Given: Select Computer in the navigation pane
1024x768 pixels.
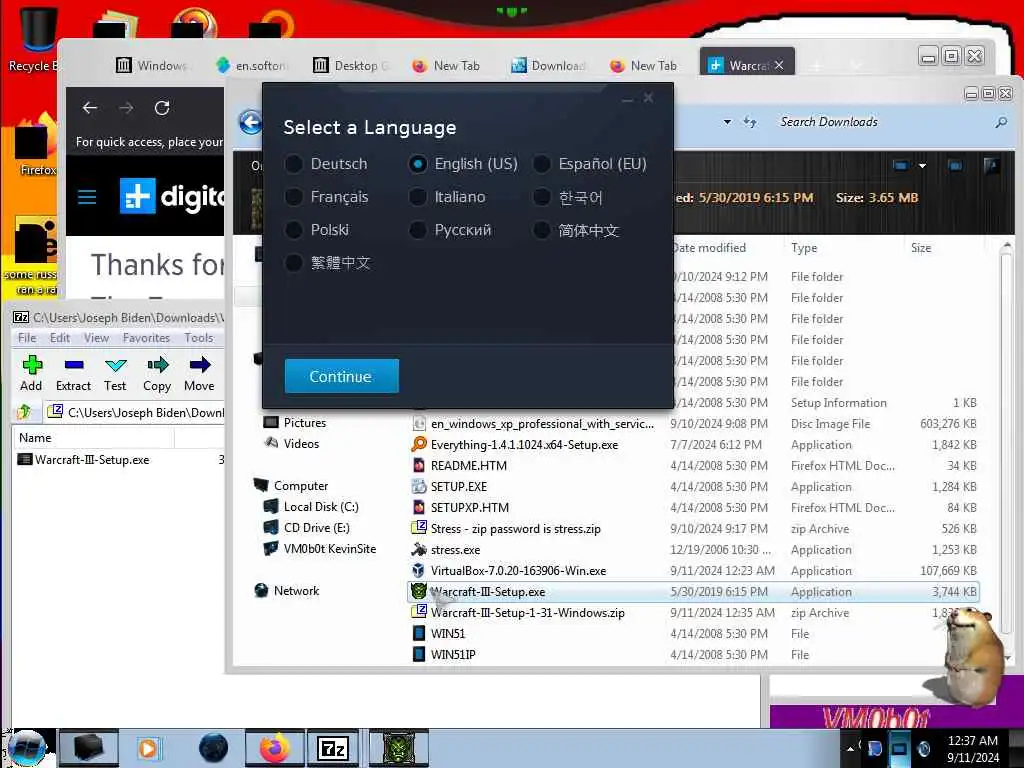Looking at the screenshot, I should (x=291, y=485).
